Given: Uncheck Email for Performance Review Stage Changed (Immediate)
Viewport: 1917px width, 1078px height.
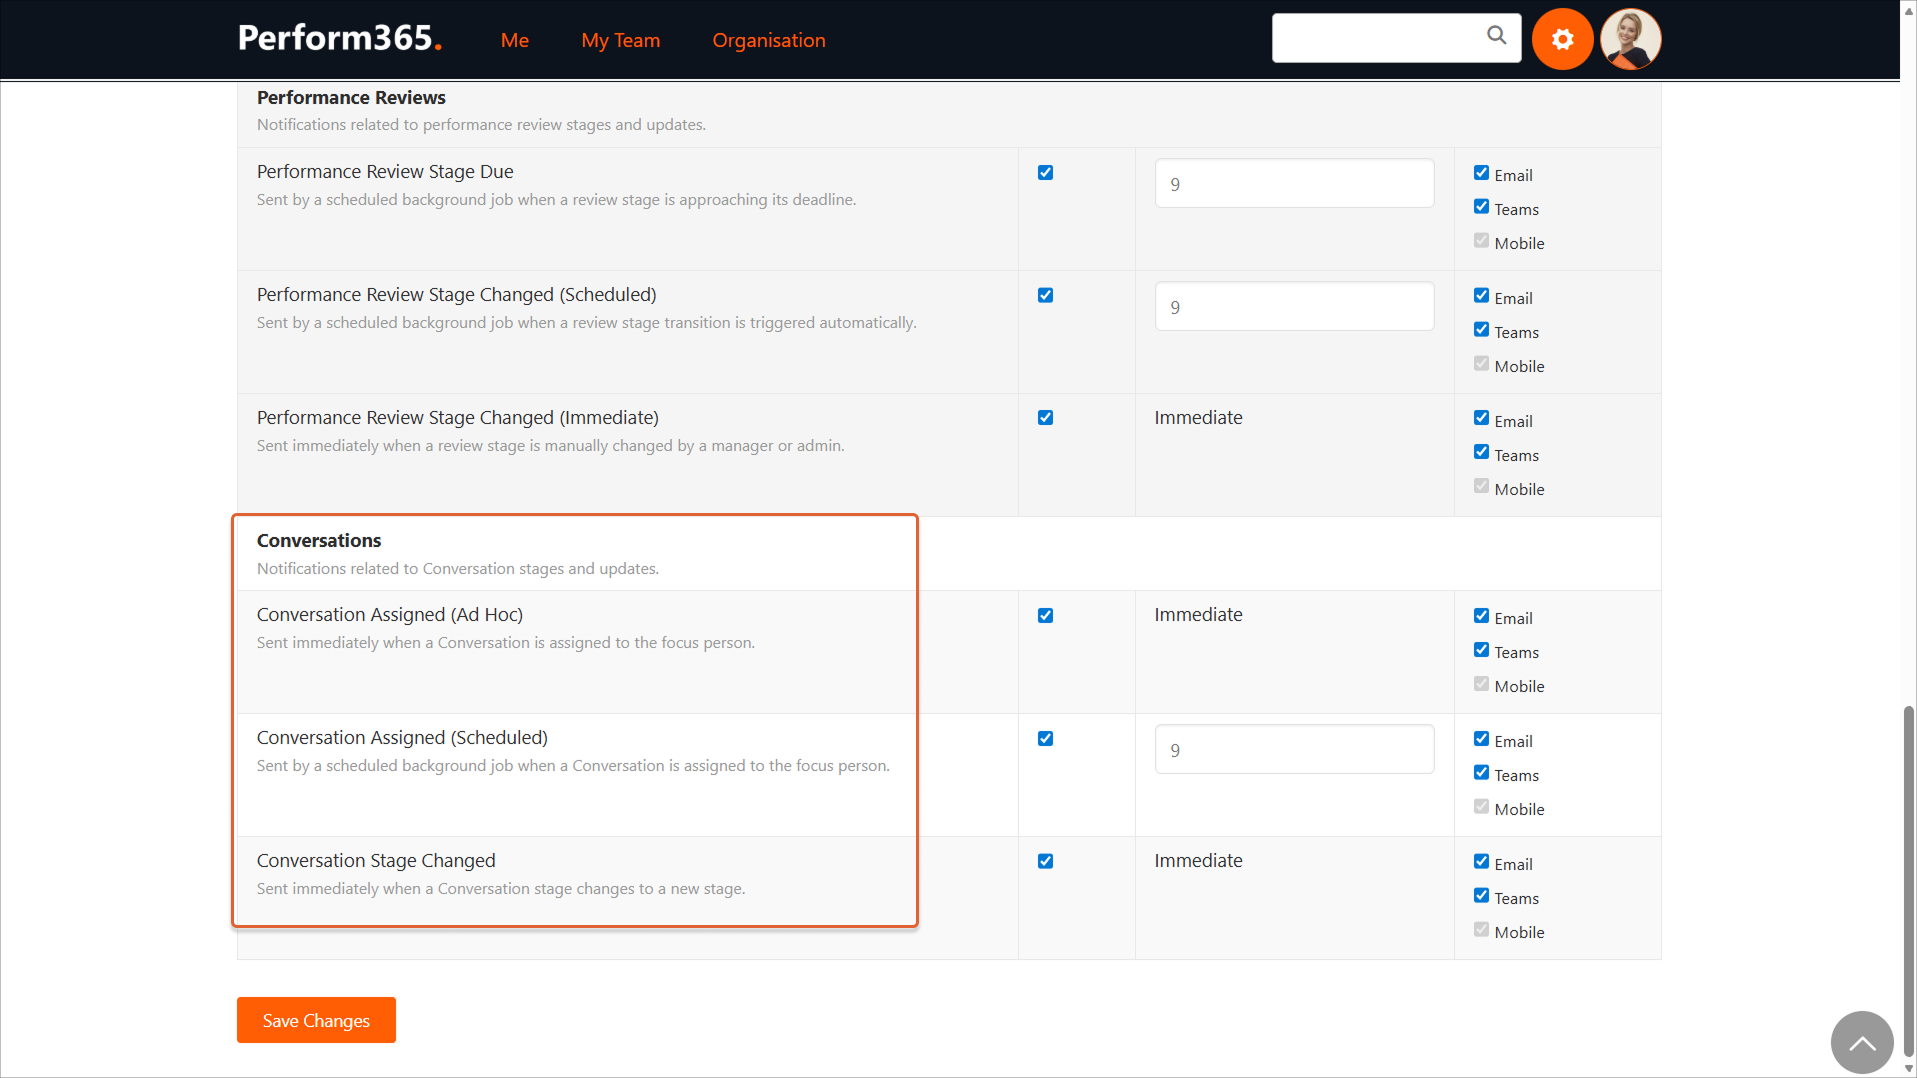Looking at the screenshot, I should point(1481,419).
